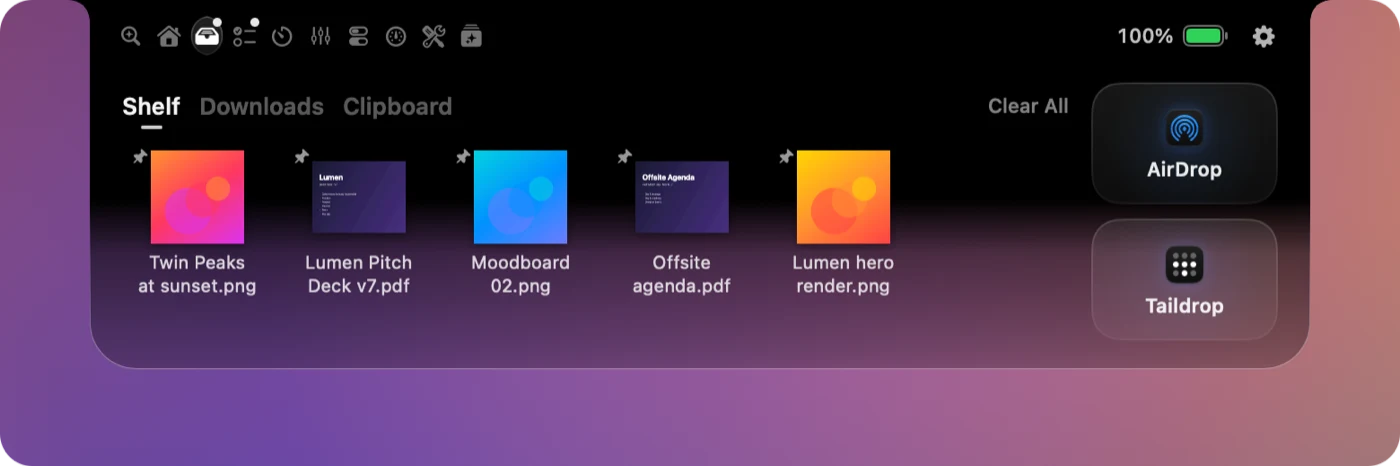Open the sparkle stack icon
This screenshot has height=466, width=1400.
click(x=471, y=36)
